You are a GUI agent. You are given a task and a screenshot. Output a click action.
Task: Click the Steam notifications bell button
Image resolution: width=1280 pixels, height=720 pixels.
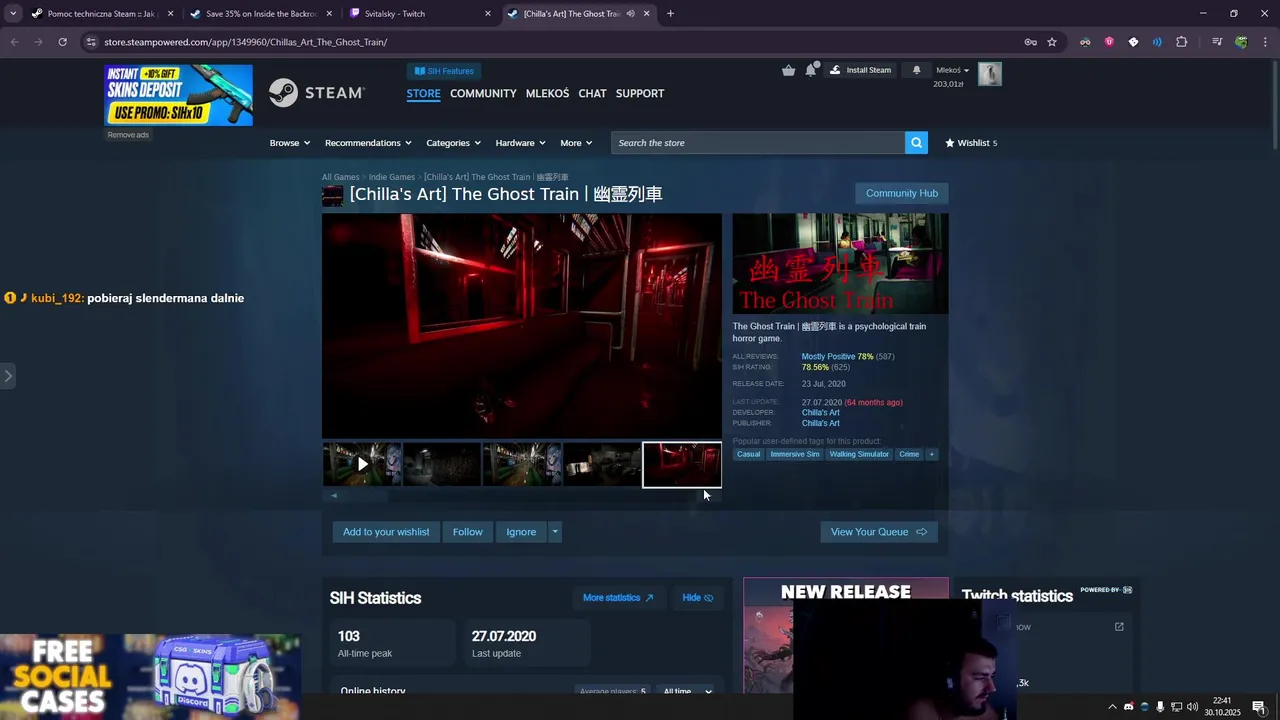click(x=916, y=70)
